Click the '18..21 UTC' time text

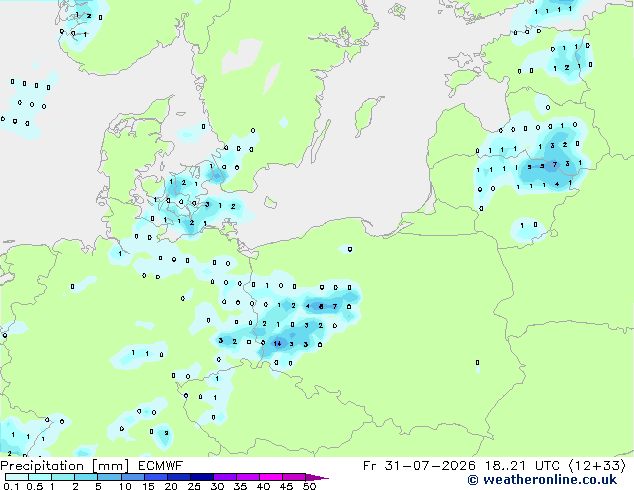[x=522, y=466]
